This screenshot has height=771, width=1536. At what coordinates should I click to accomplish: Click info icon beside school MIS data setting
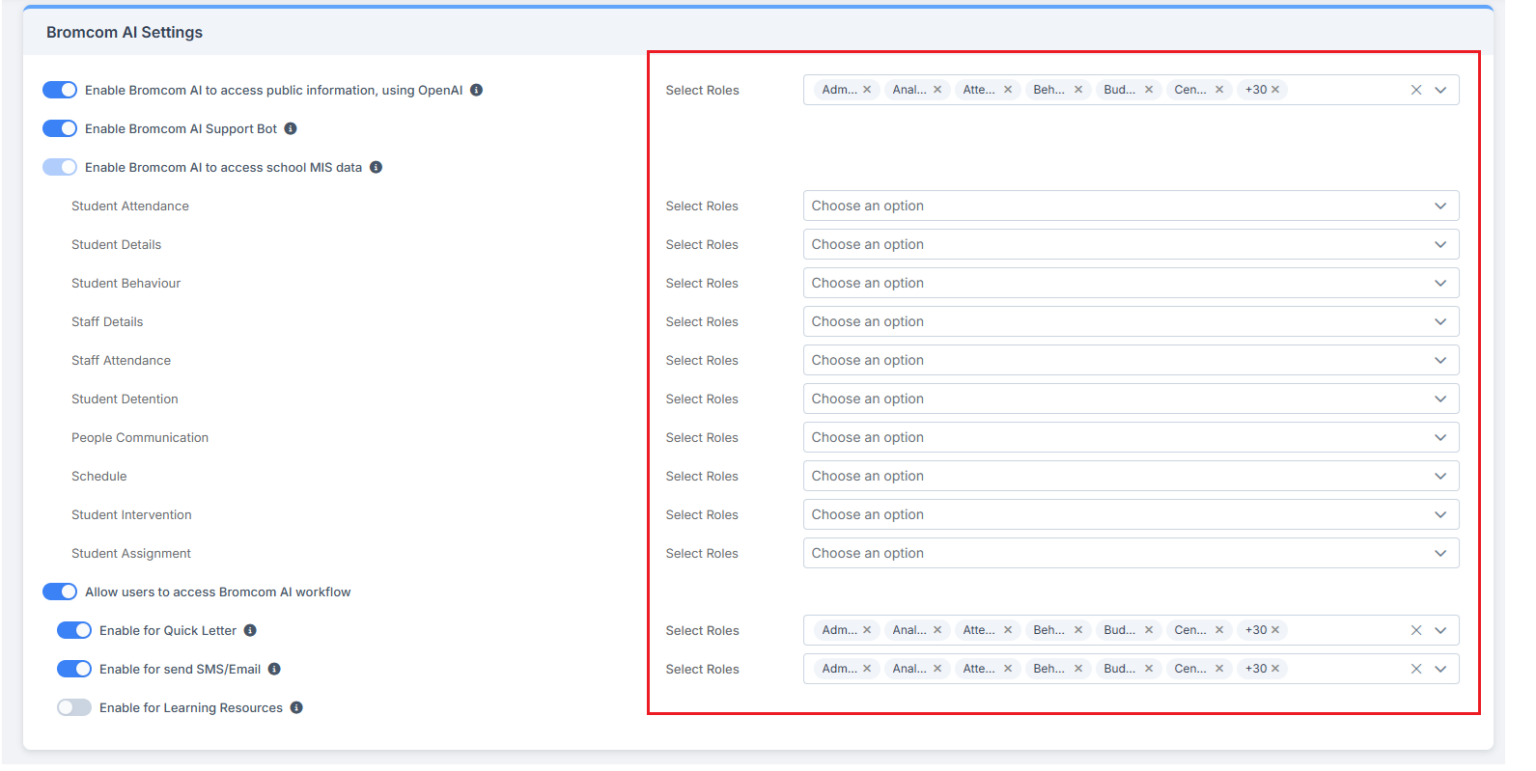(x=376, y=168)
